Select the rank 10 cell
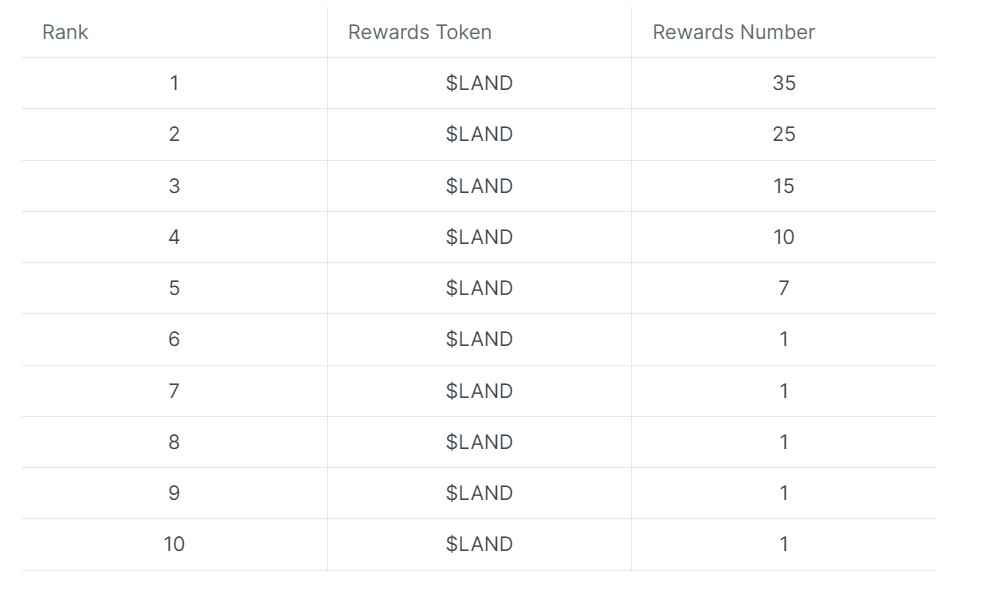The image size is (990, 604). 174,545
